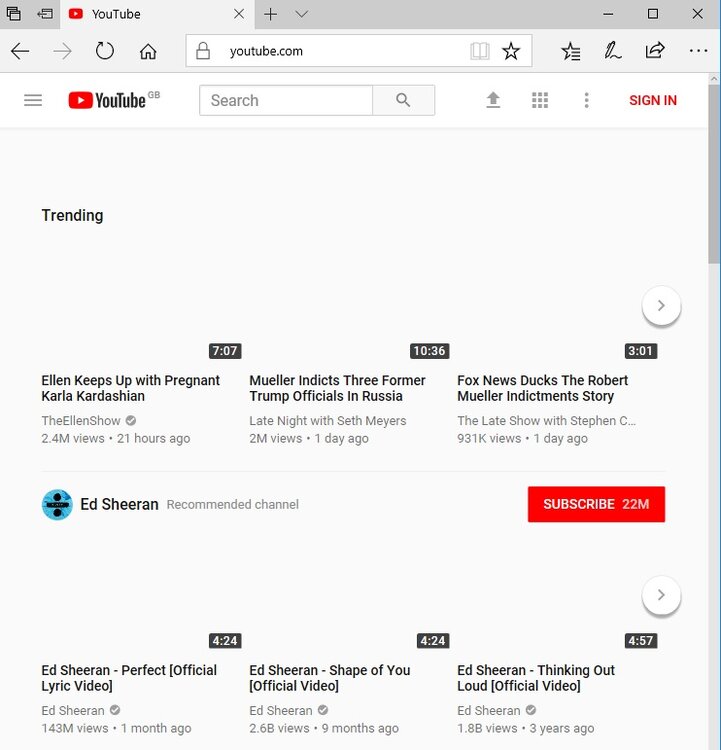Subscribe to Ed Sheeran channel
The width and height of the screenshot is (721, 750).
tap(596, 504)
